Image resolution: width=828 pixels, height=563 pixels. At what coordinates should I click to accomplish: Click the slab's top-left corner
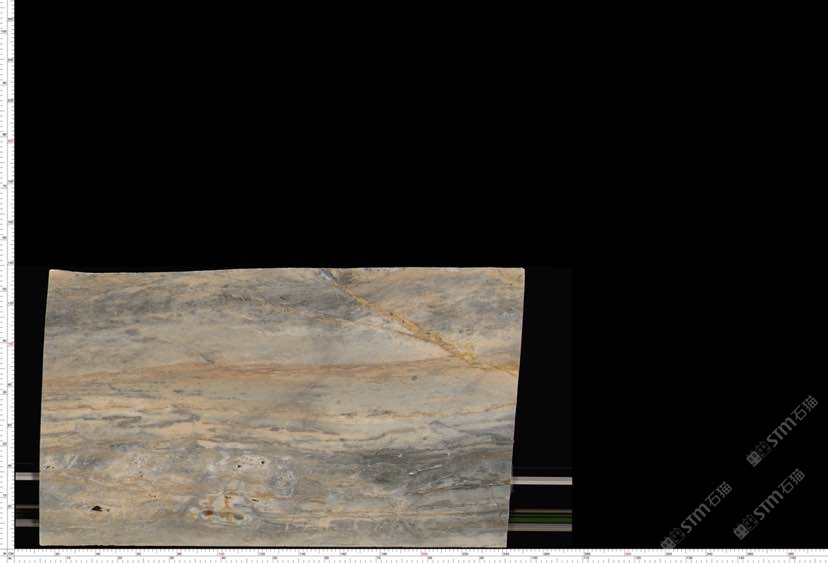coord(52,272)
